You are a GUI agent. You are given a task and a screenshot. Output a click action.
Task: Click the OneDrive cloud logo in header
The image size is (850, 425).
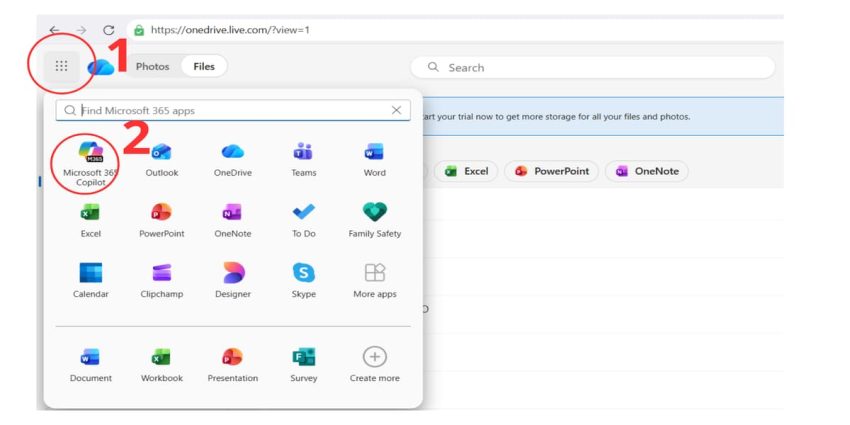(100, 67)
